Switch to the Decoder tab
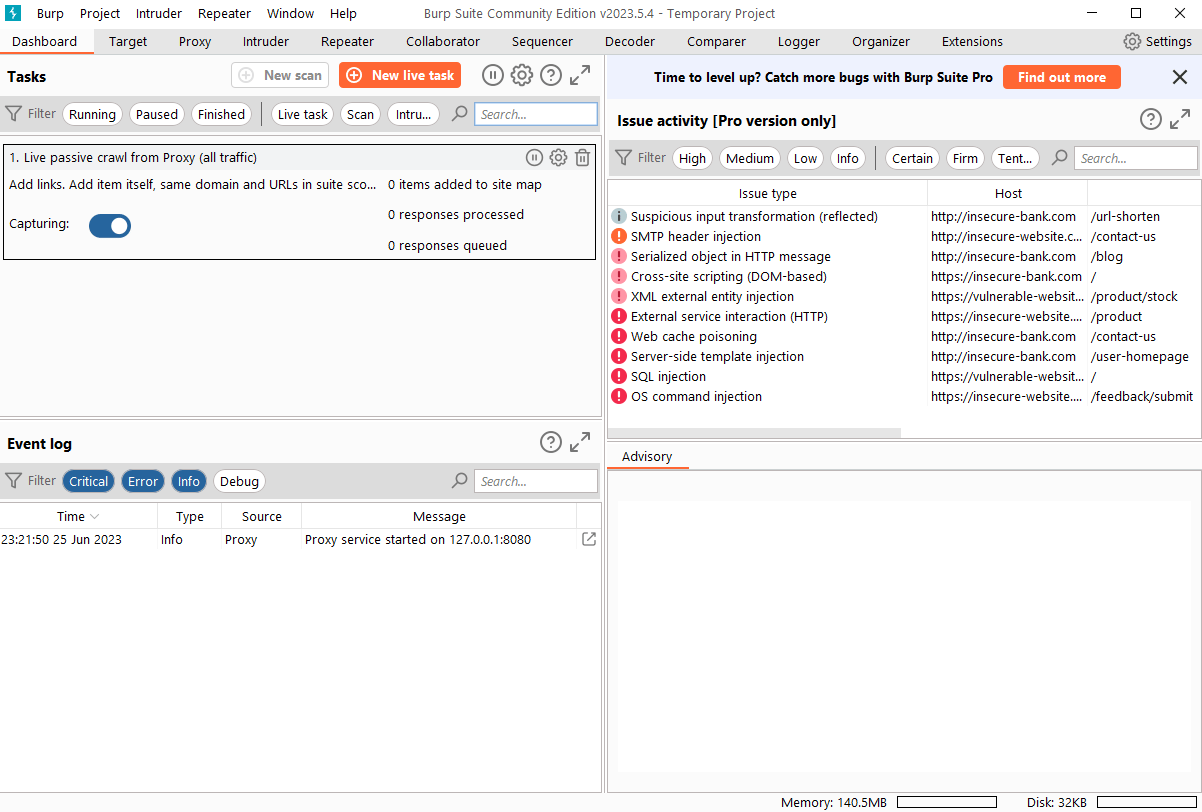1202x812 pixels. click(630, 41)
